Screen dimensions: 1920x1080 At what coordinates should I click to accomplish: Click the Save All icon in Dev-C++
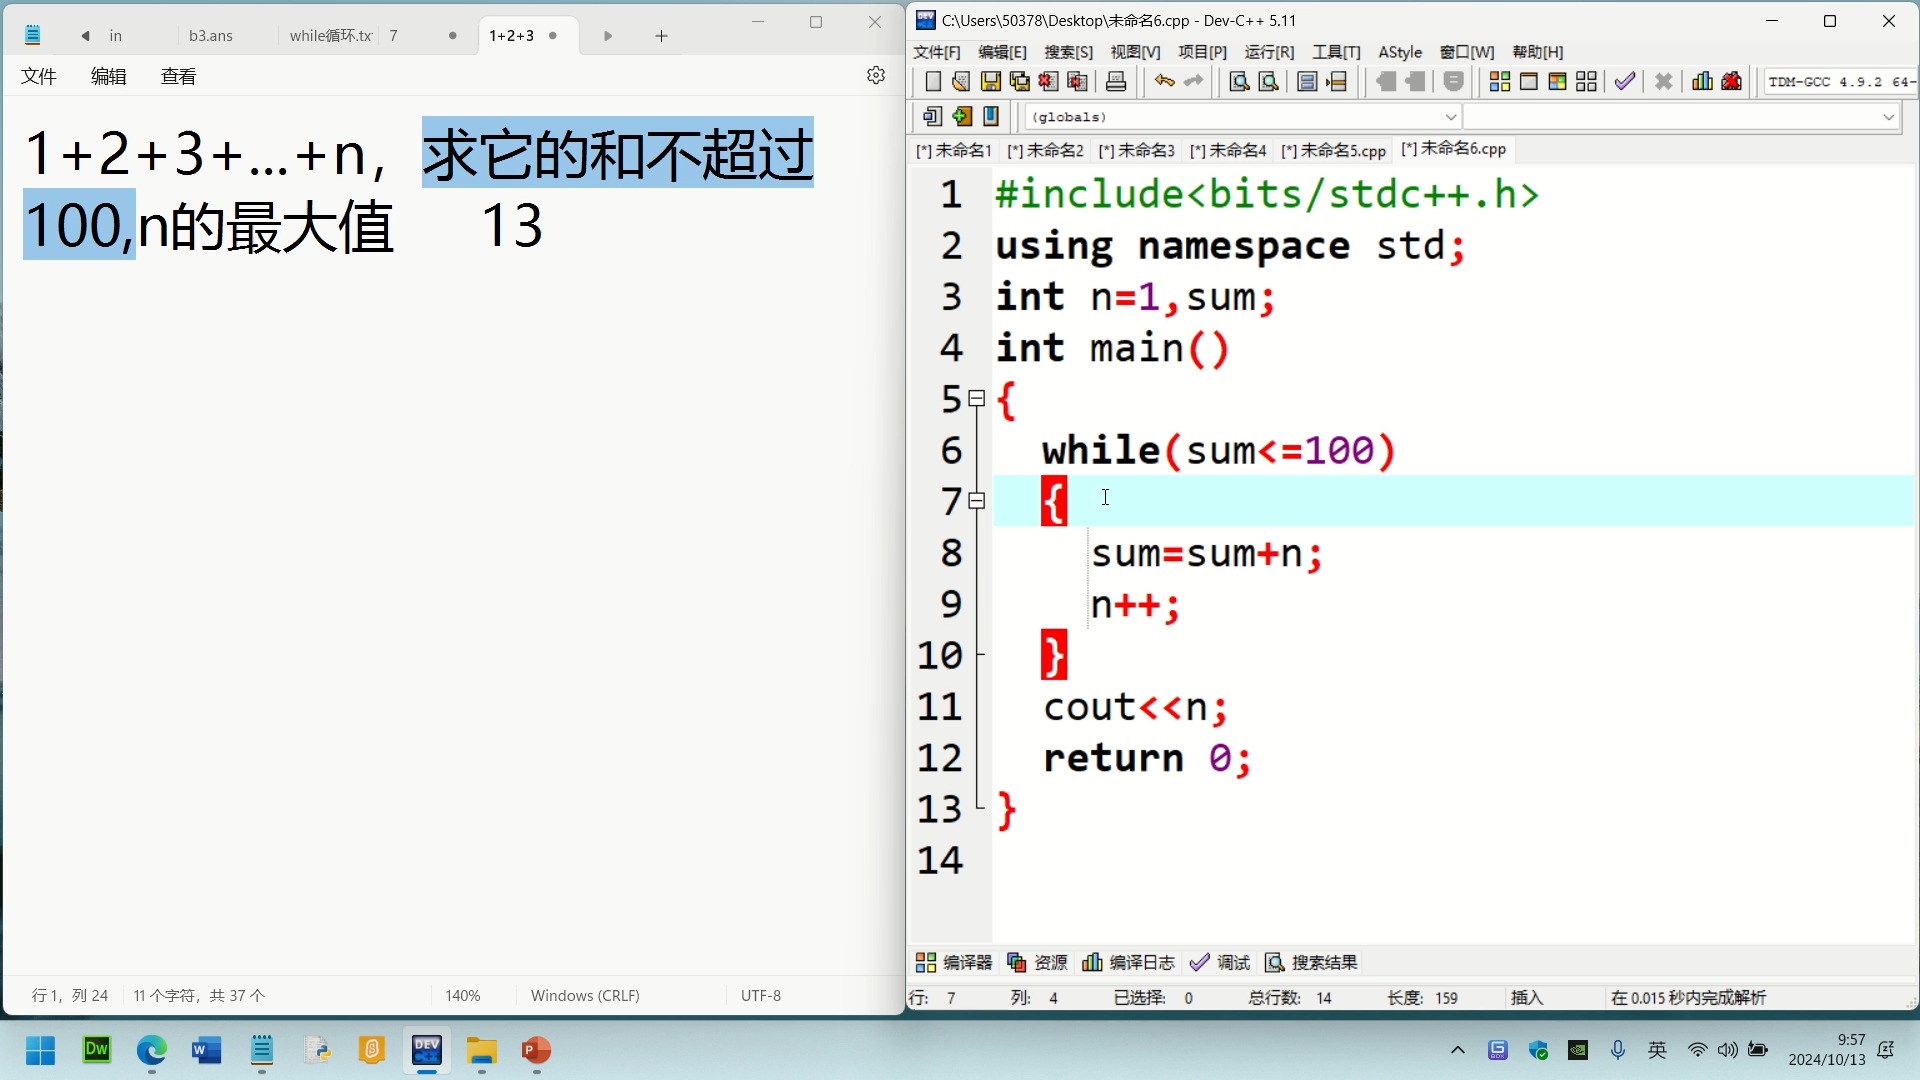(1019, 82)
